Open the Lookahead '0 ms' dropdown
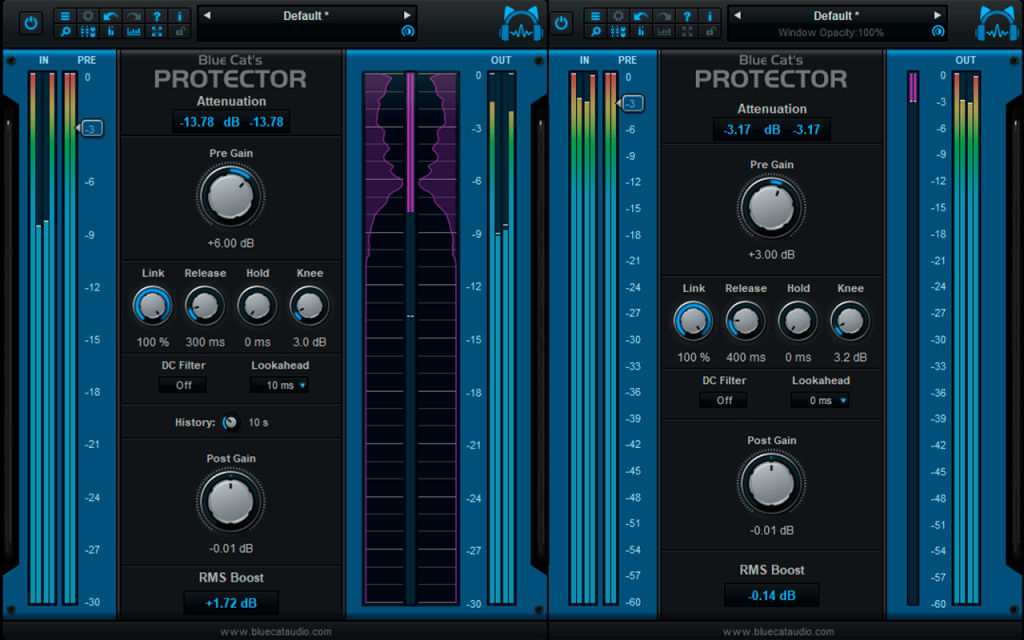Screen dimensions: 1024x640 coord(821,400)
